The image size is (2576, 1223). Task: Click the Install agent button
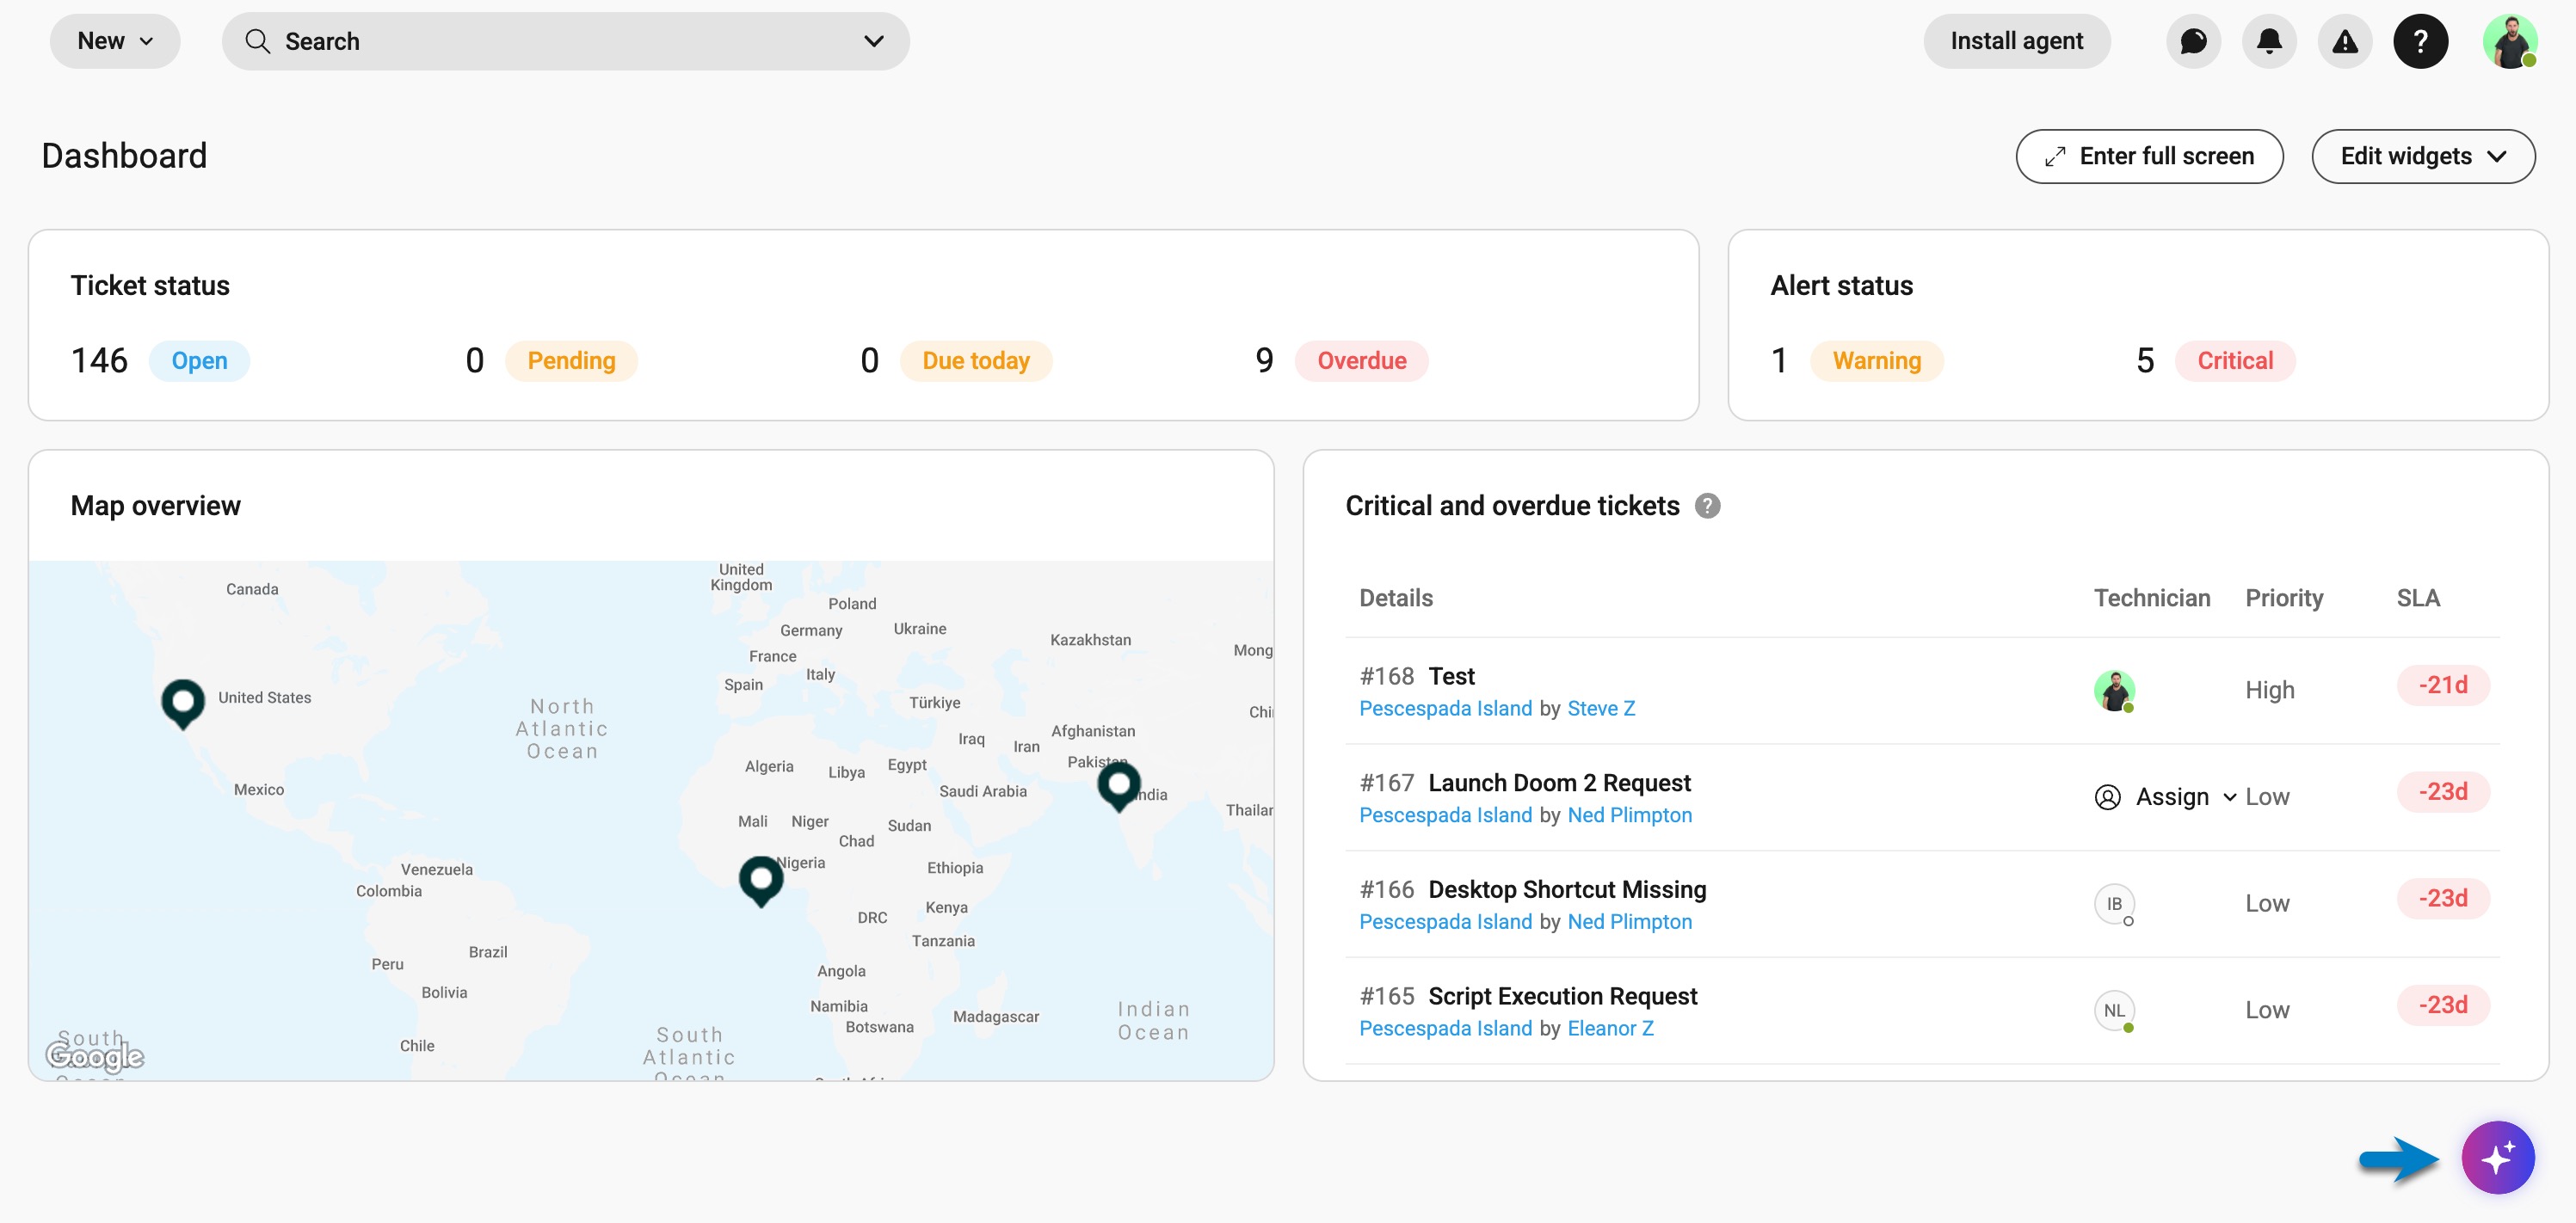pos(2016,41)
